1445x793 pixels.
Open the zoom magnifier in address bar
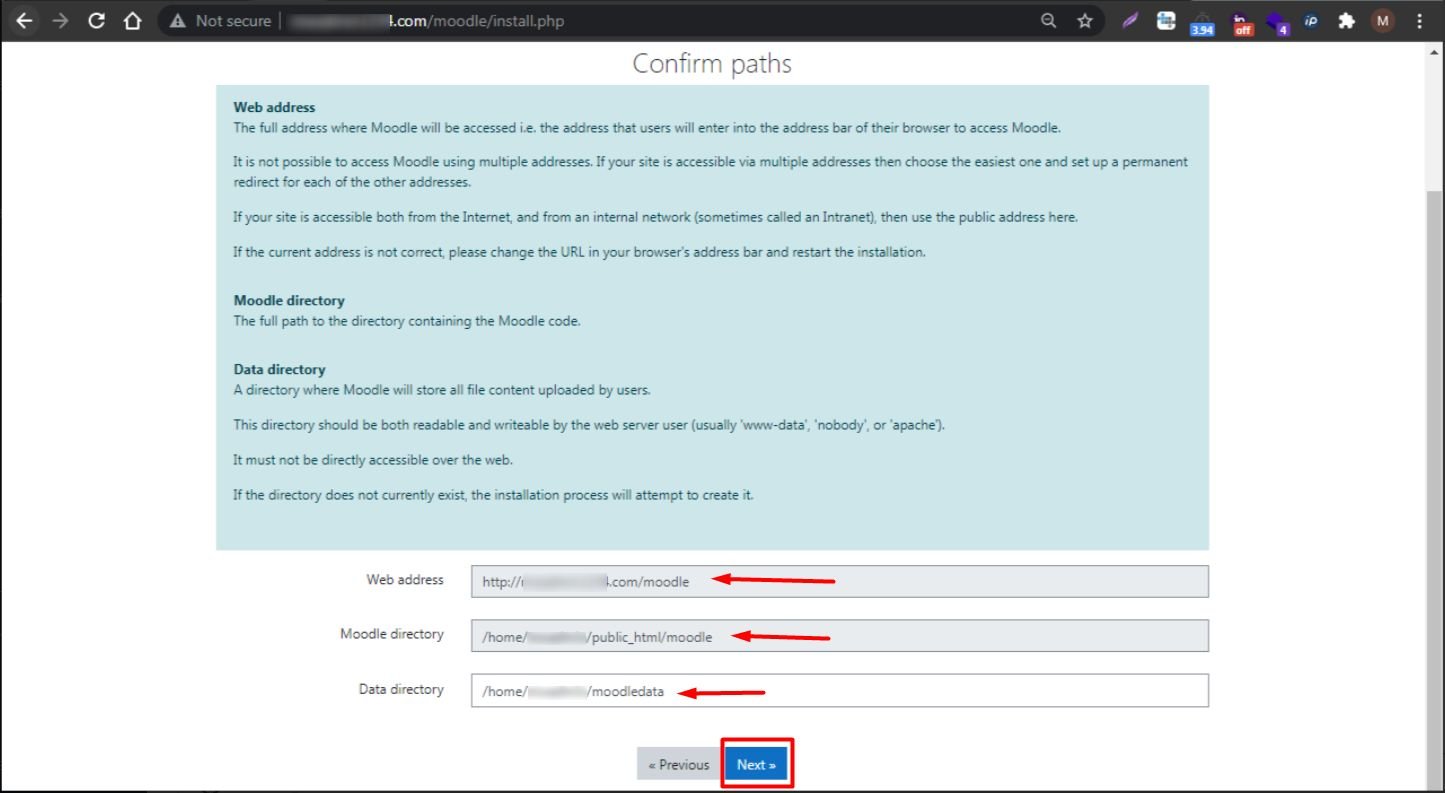1048,21
